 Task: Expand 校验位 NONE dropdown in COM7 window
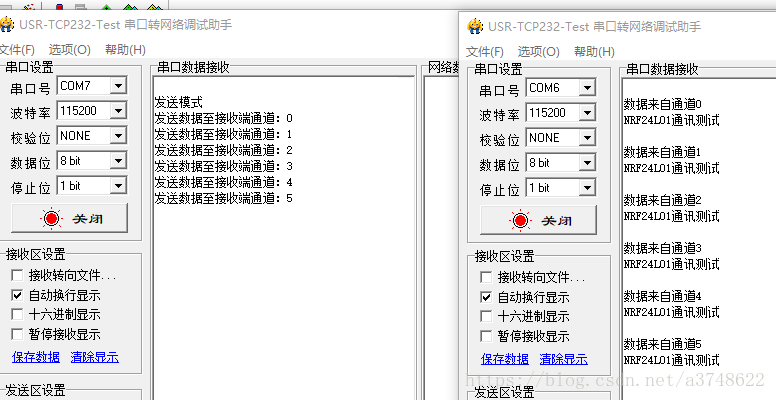pos(118,136)
